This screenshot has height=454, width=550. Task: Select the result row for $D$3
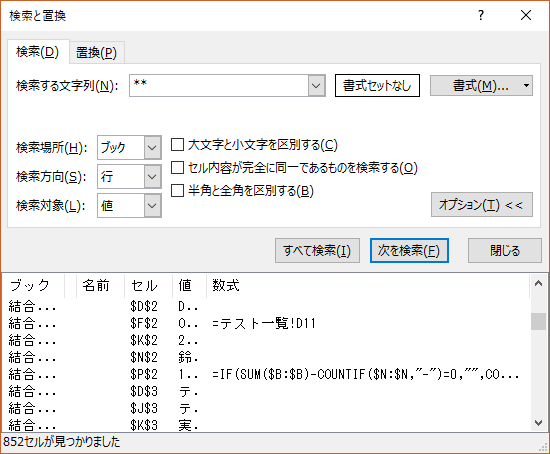[267, 391]
